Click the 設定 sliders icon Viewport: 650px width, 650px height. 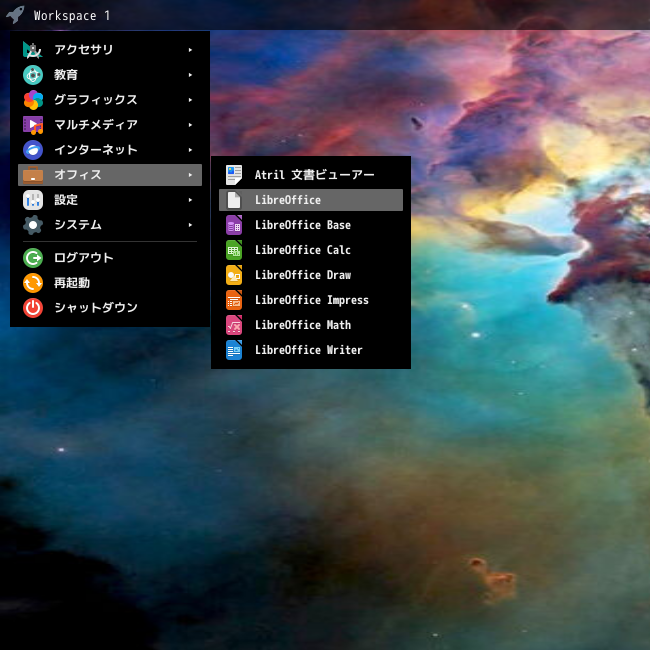pos(33,200)
